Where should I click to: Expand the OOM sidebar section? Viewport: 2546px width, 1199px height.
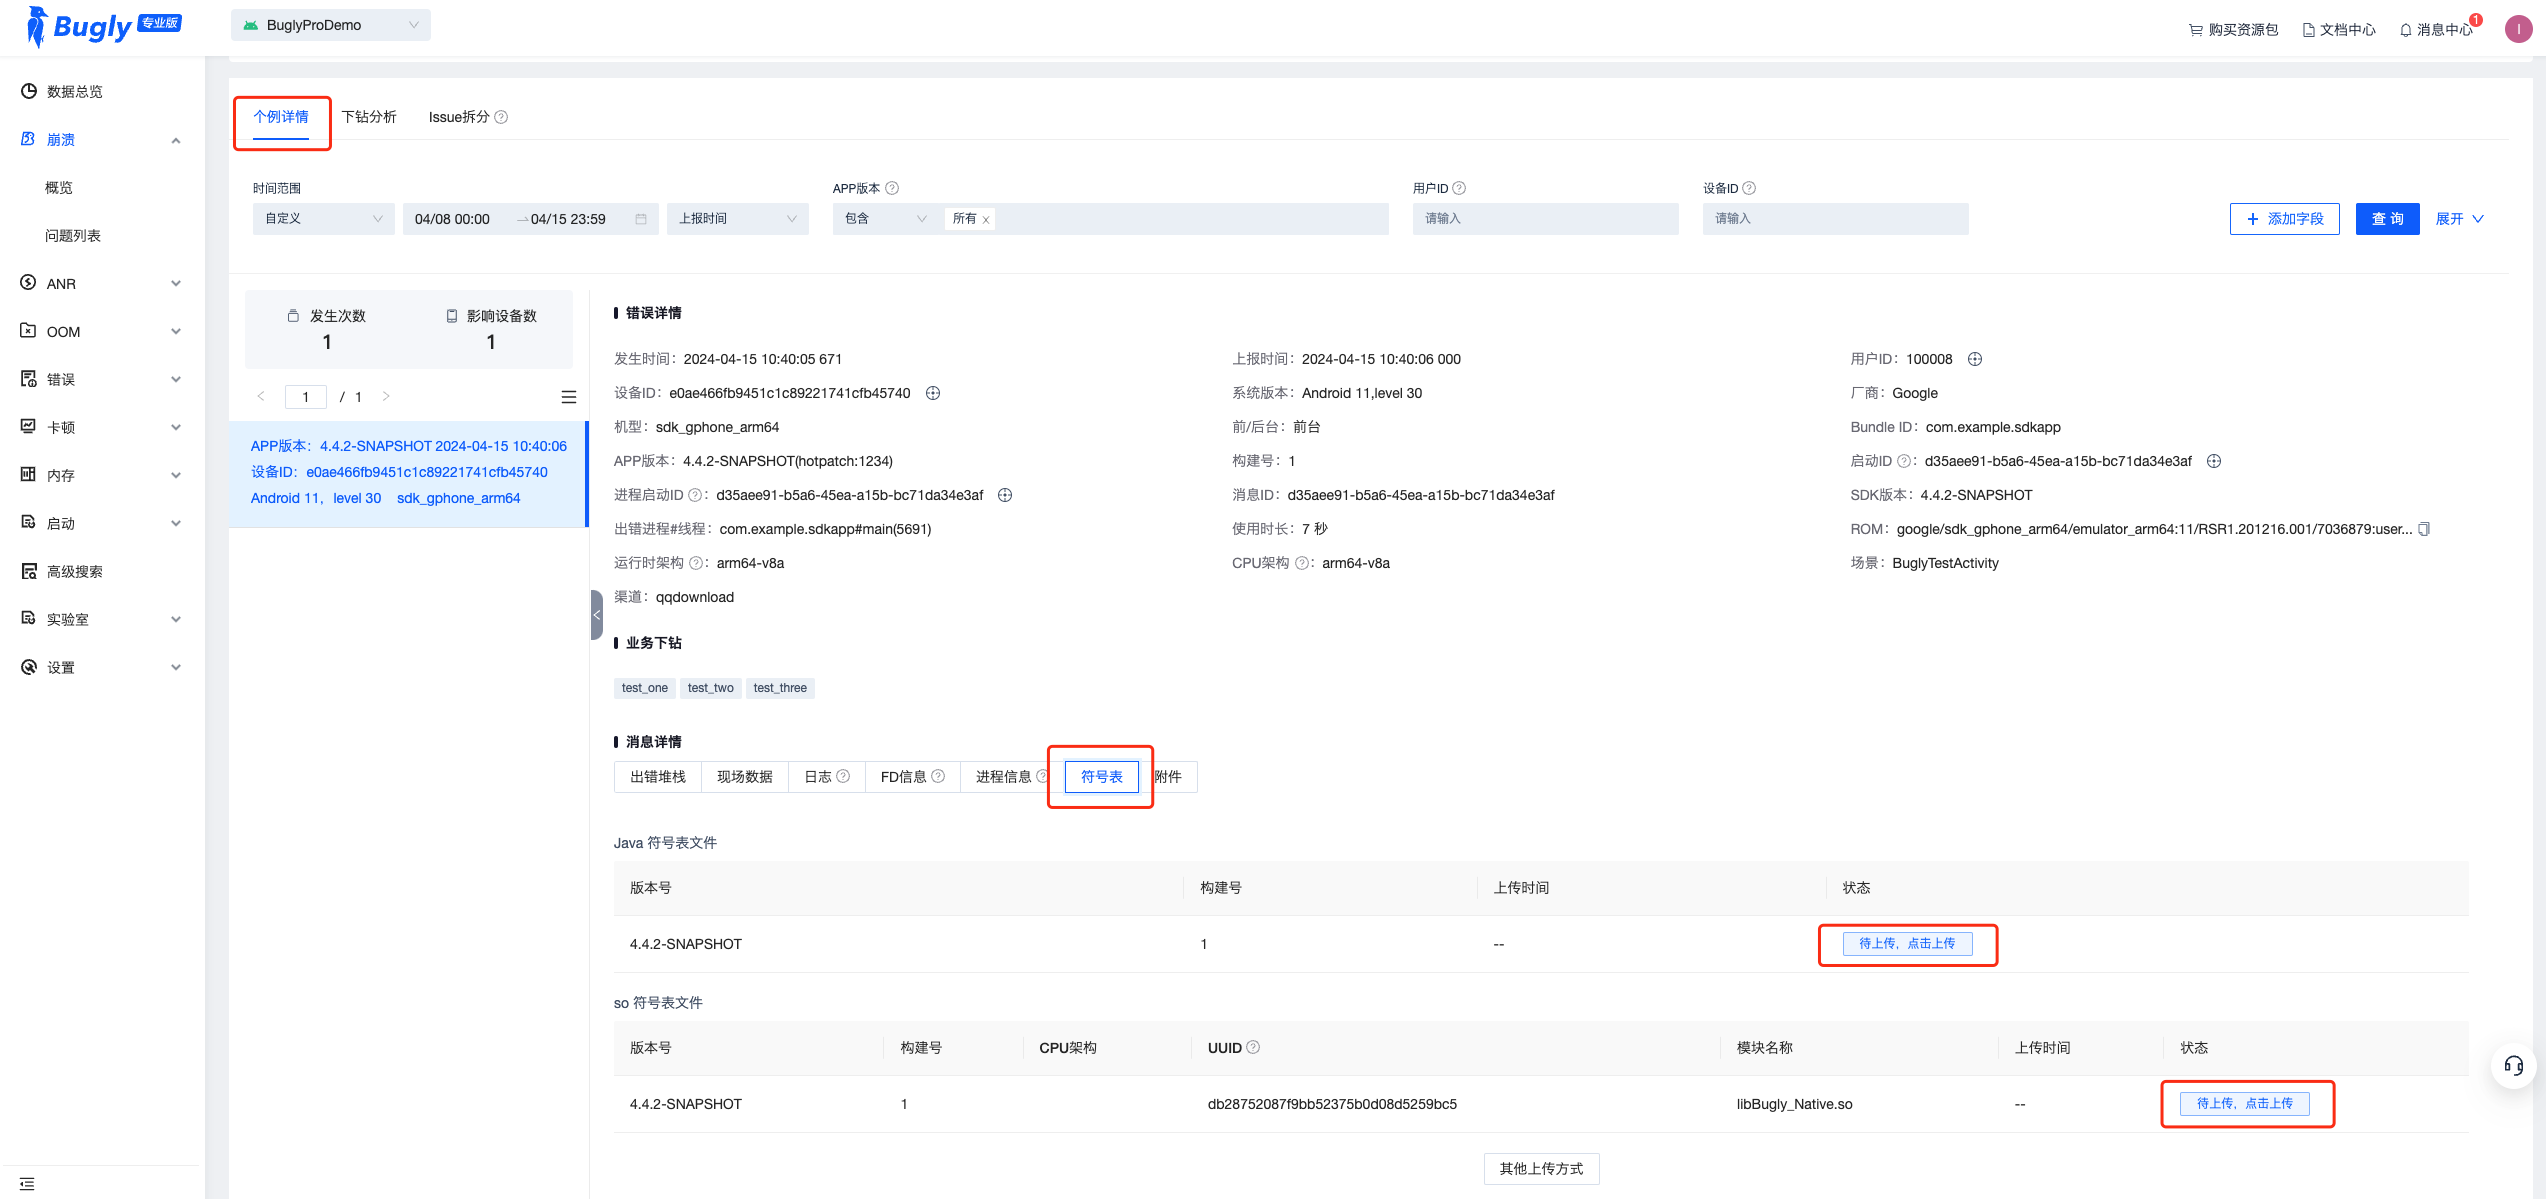coord(176,332)
